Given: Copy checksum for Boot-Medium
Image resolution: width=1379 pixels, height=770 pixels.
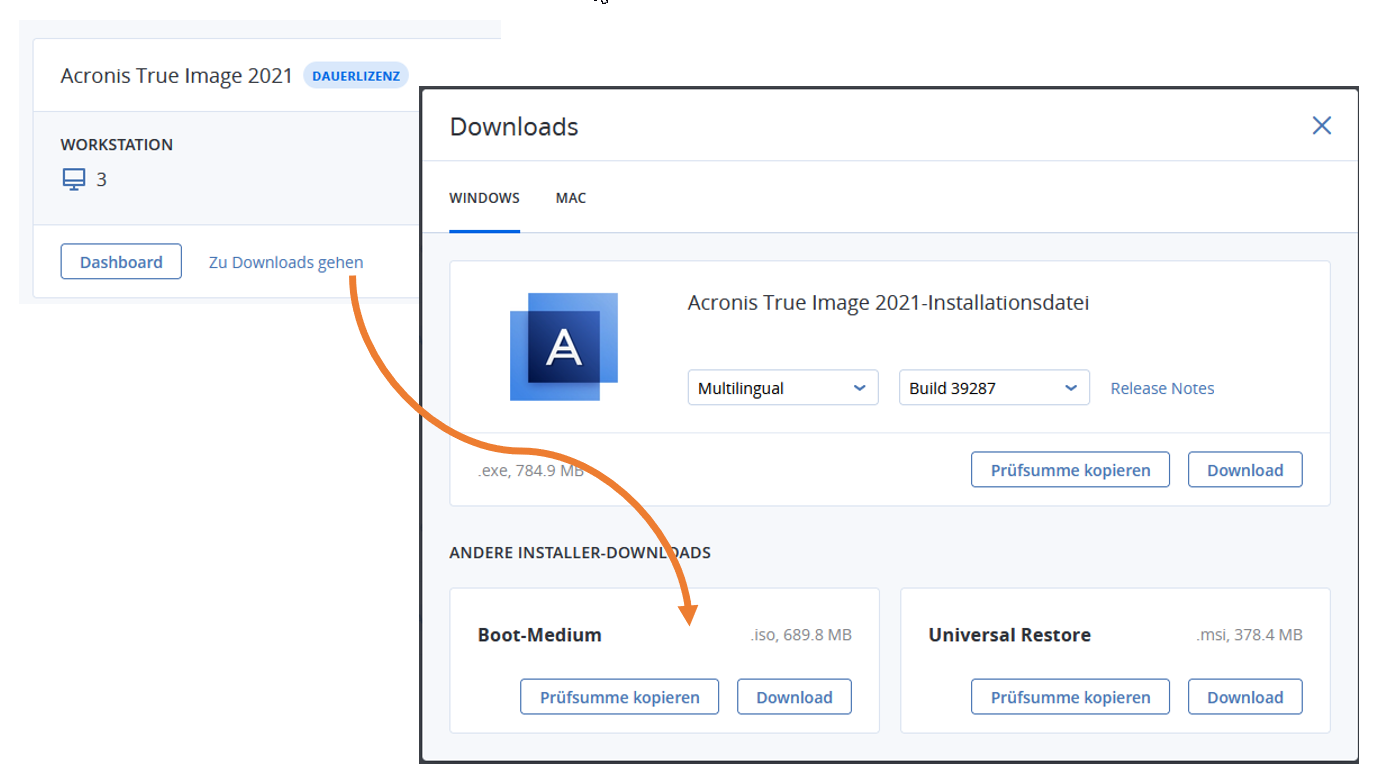Looking at the screenshot, I should click(619, 697).
